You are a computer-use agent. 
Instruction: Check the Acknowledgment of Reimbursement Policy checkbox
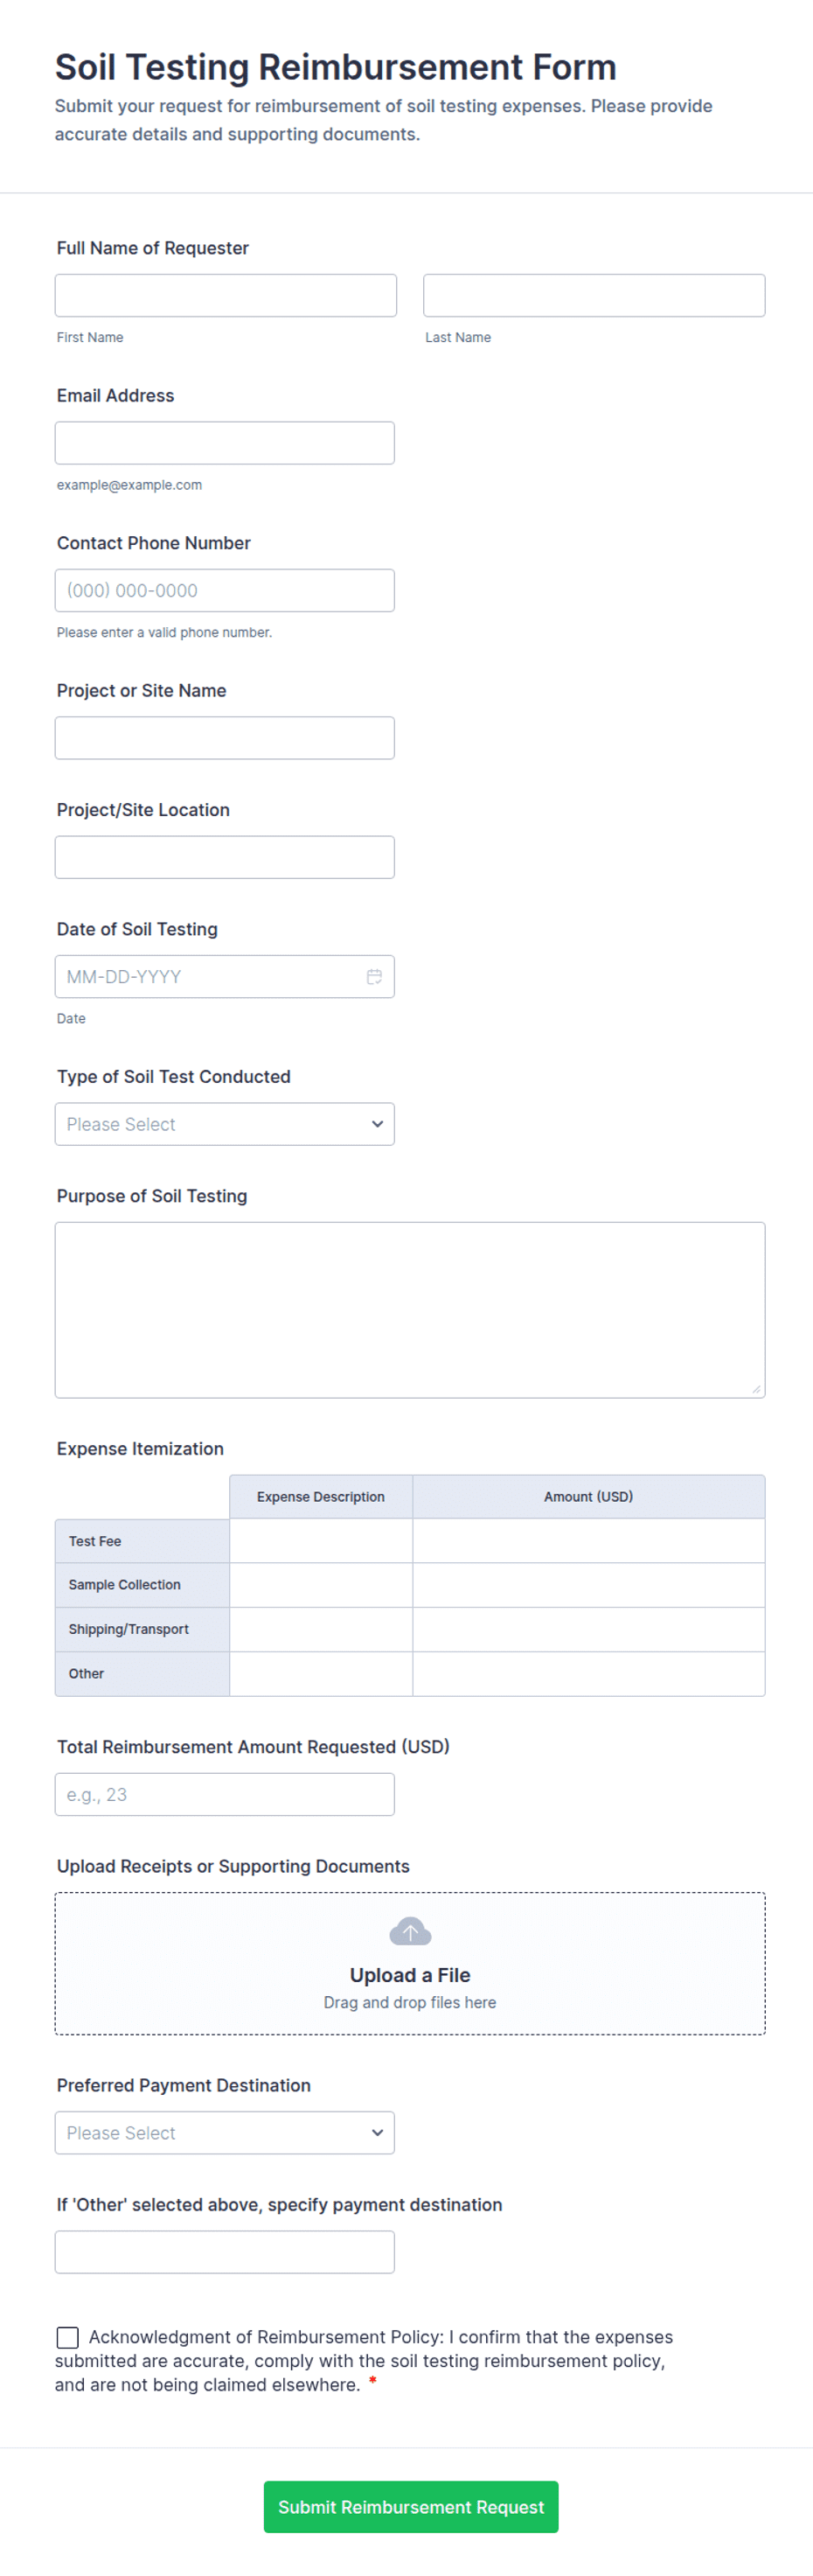pos(68,2337)
